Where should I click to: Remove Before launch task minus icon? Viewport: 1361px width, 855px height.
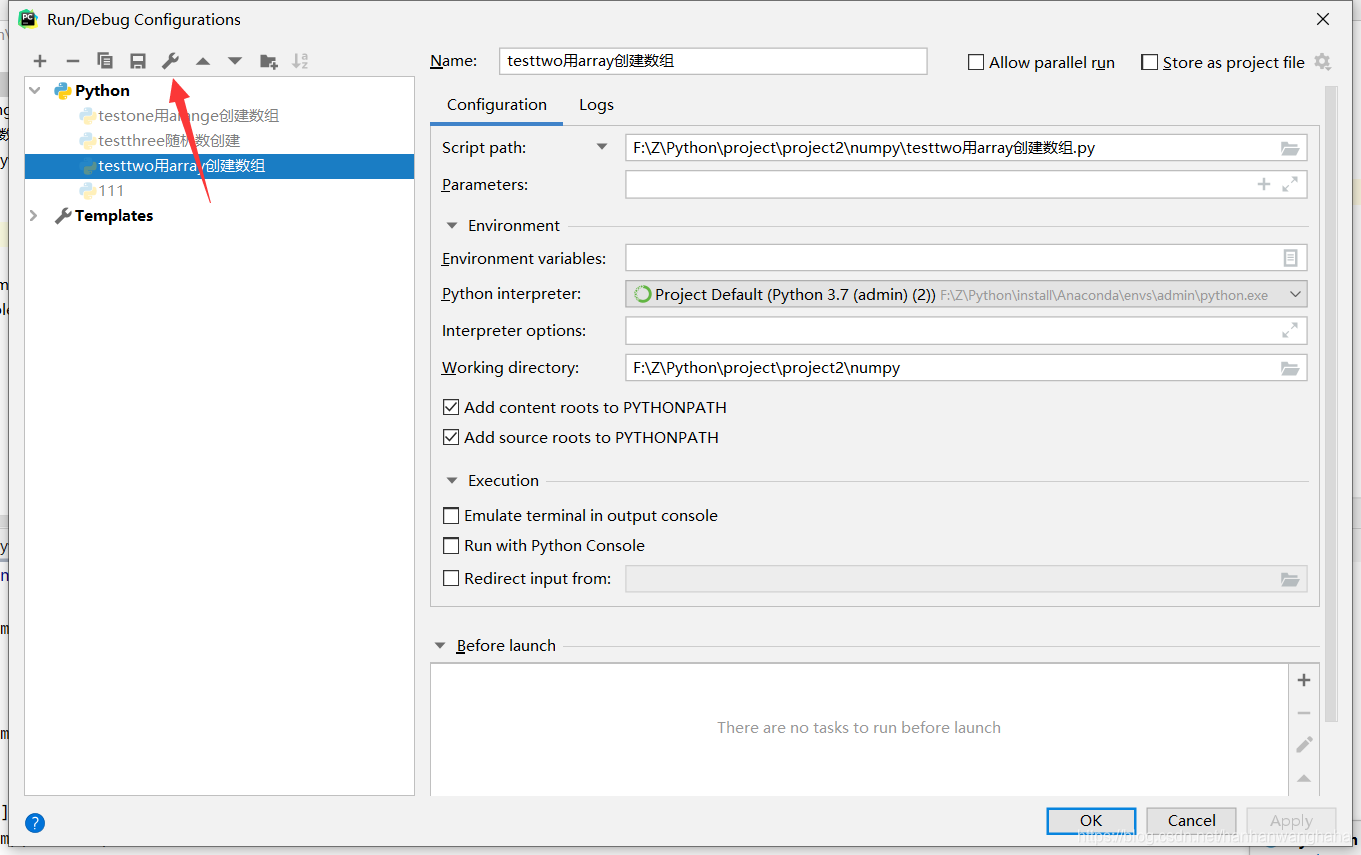click(x=1304, y=713)
